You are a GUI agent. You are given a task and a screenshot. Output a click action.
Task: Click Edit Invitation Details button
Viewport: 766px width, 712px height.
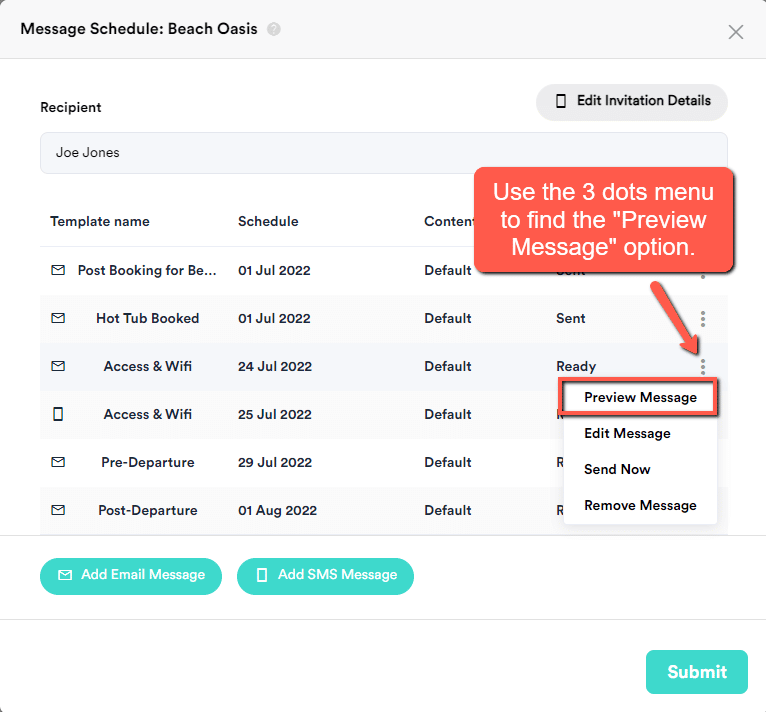pyautogui.click(x=632, y=102)
